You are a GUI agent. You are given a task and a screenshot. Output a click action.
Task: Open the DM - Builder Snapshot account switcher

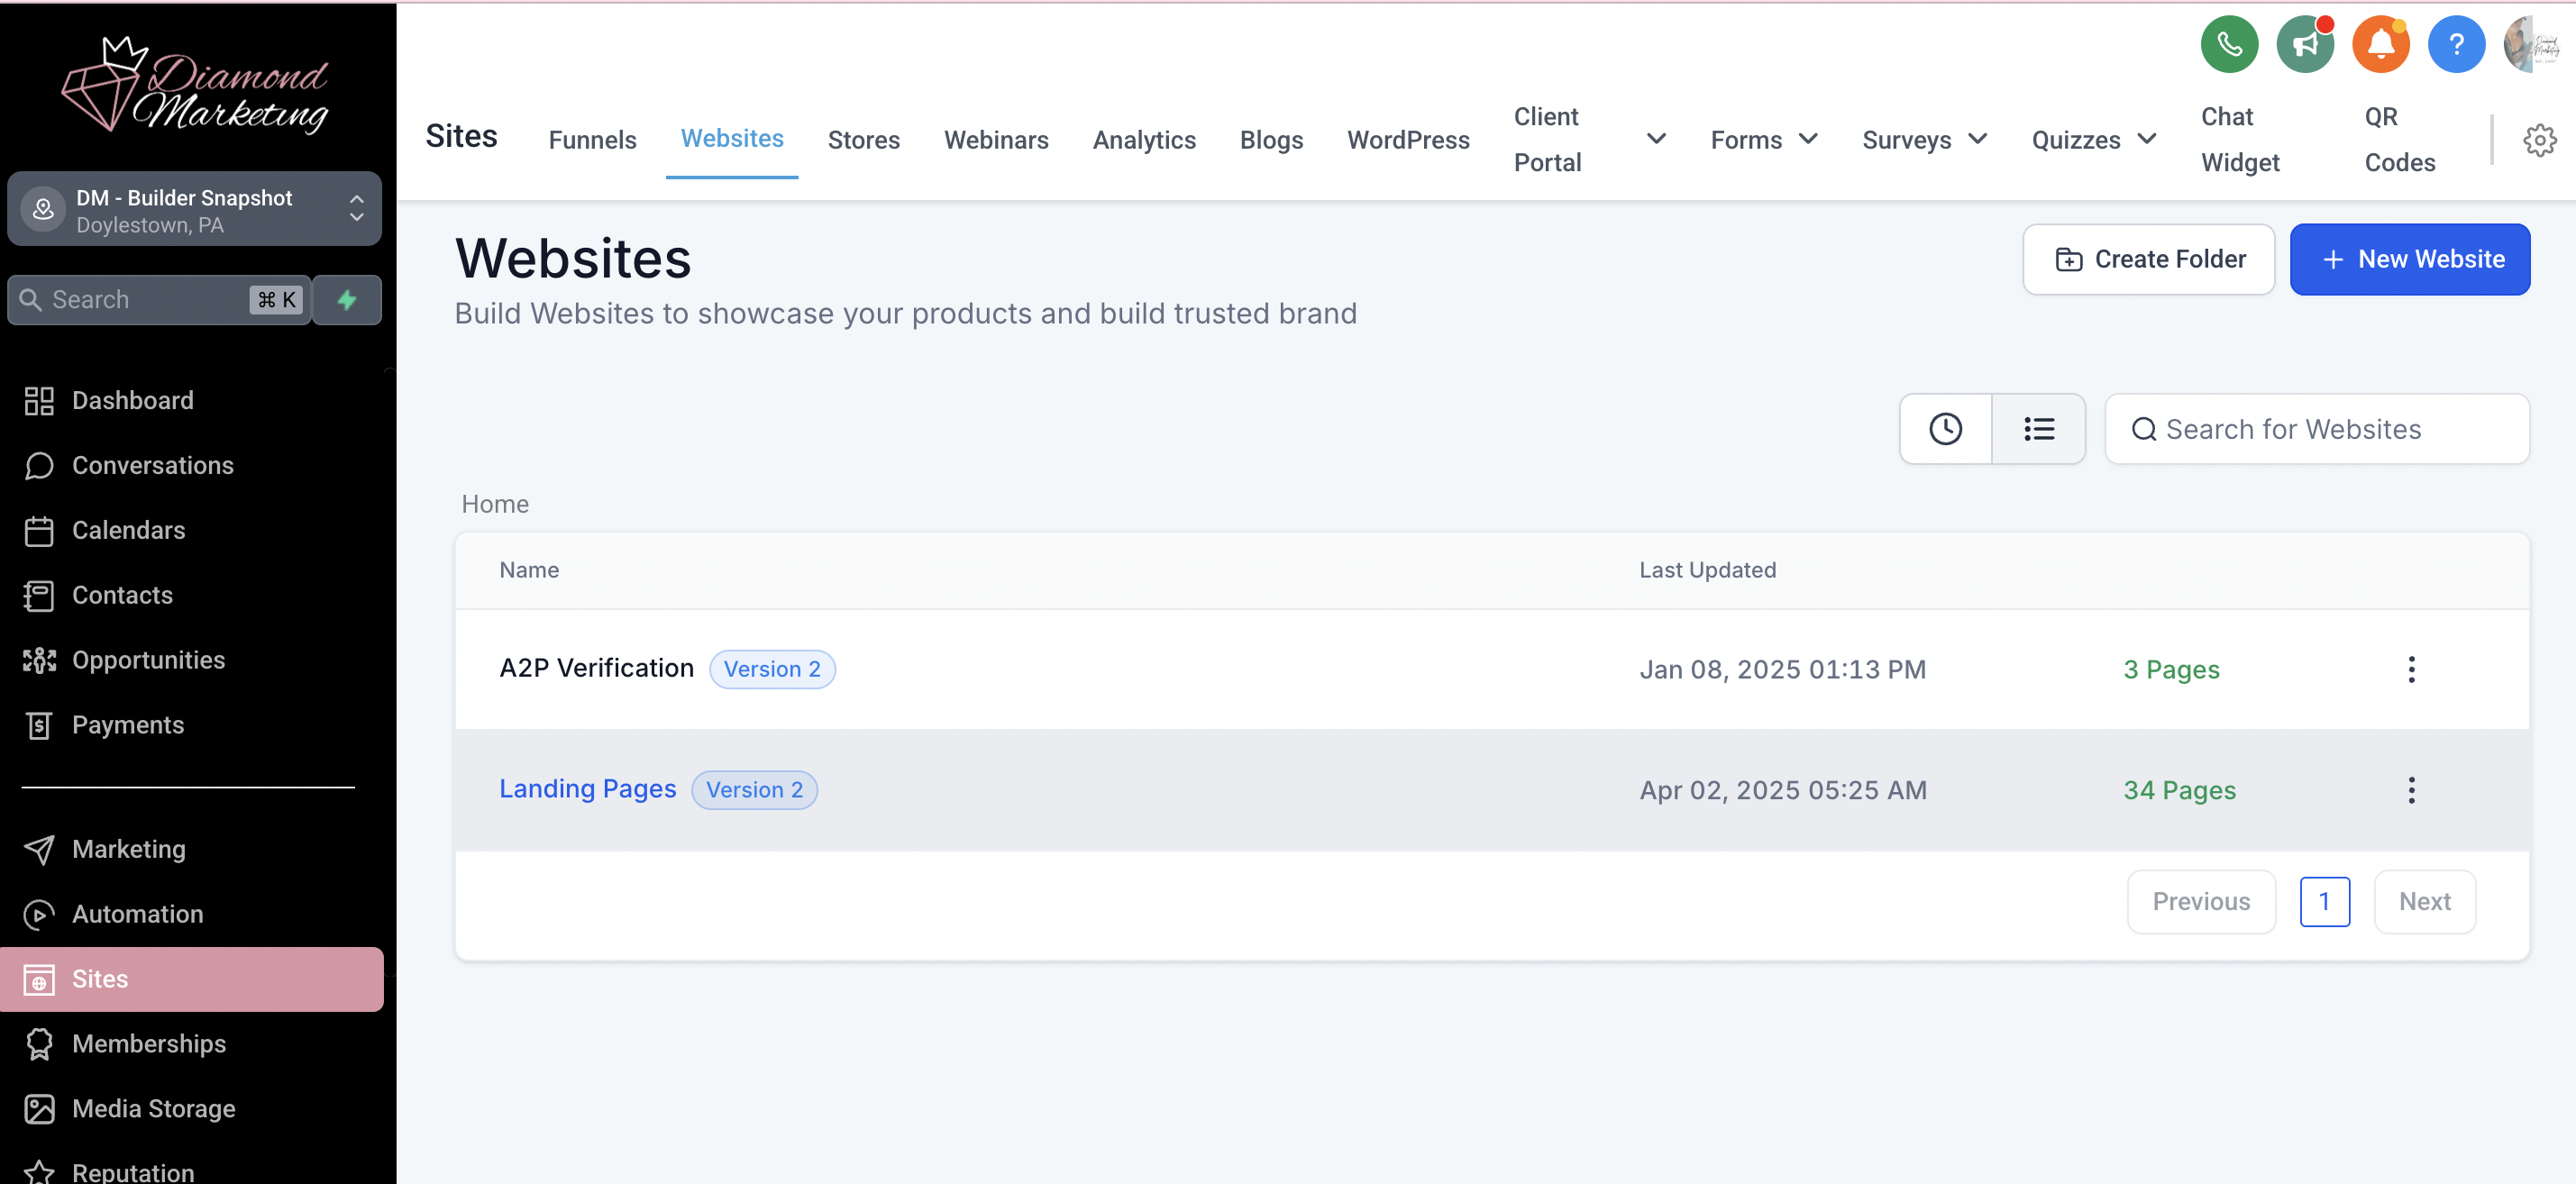coord(195,210)
